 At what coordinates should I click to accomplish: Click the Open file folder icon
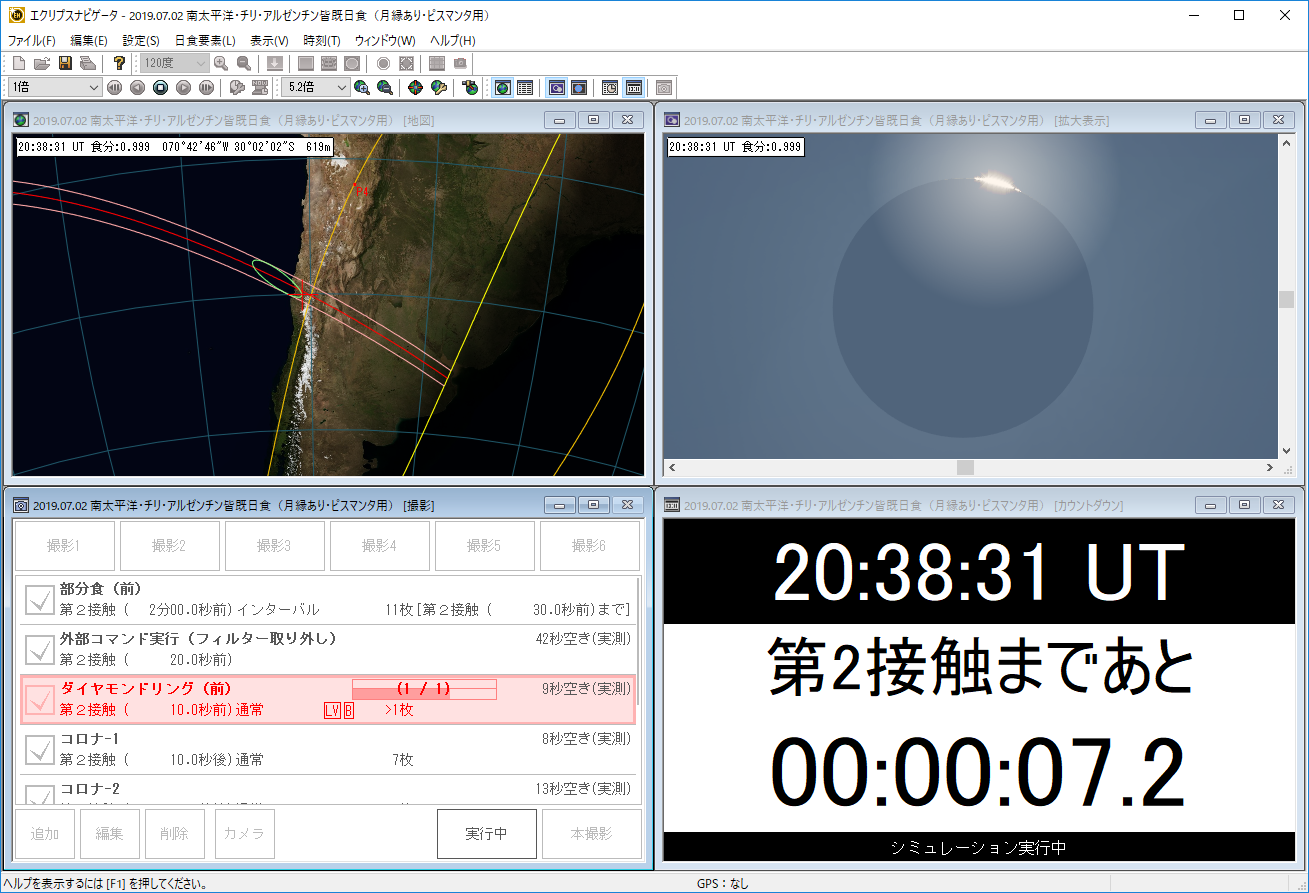[41, 63]
